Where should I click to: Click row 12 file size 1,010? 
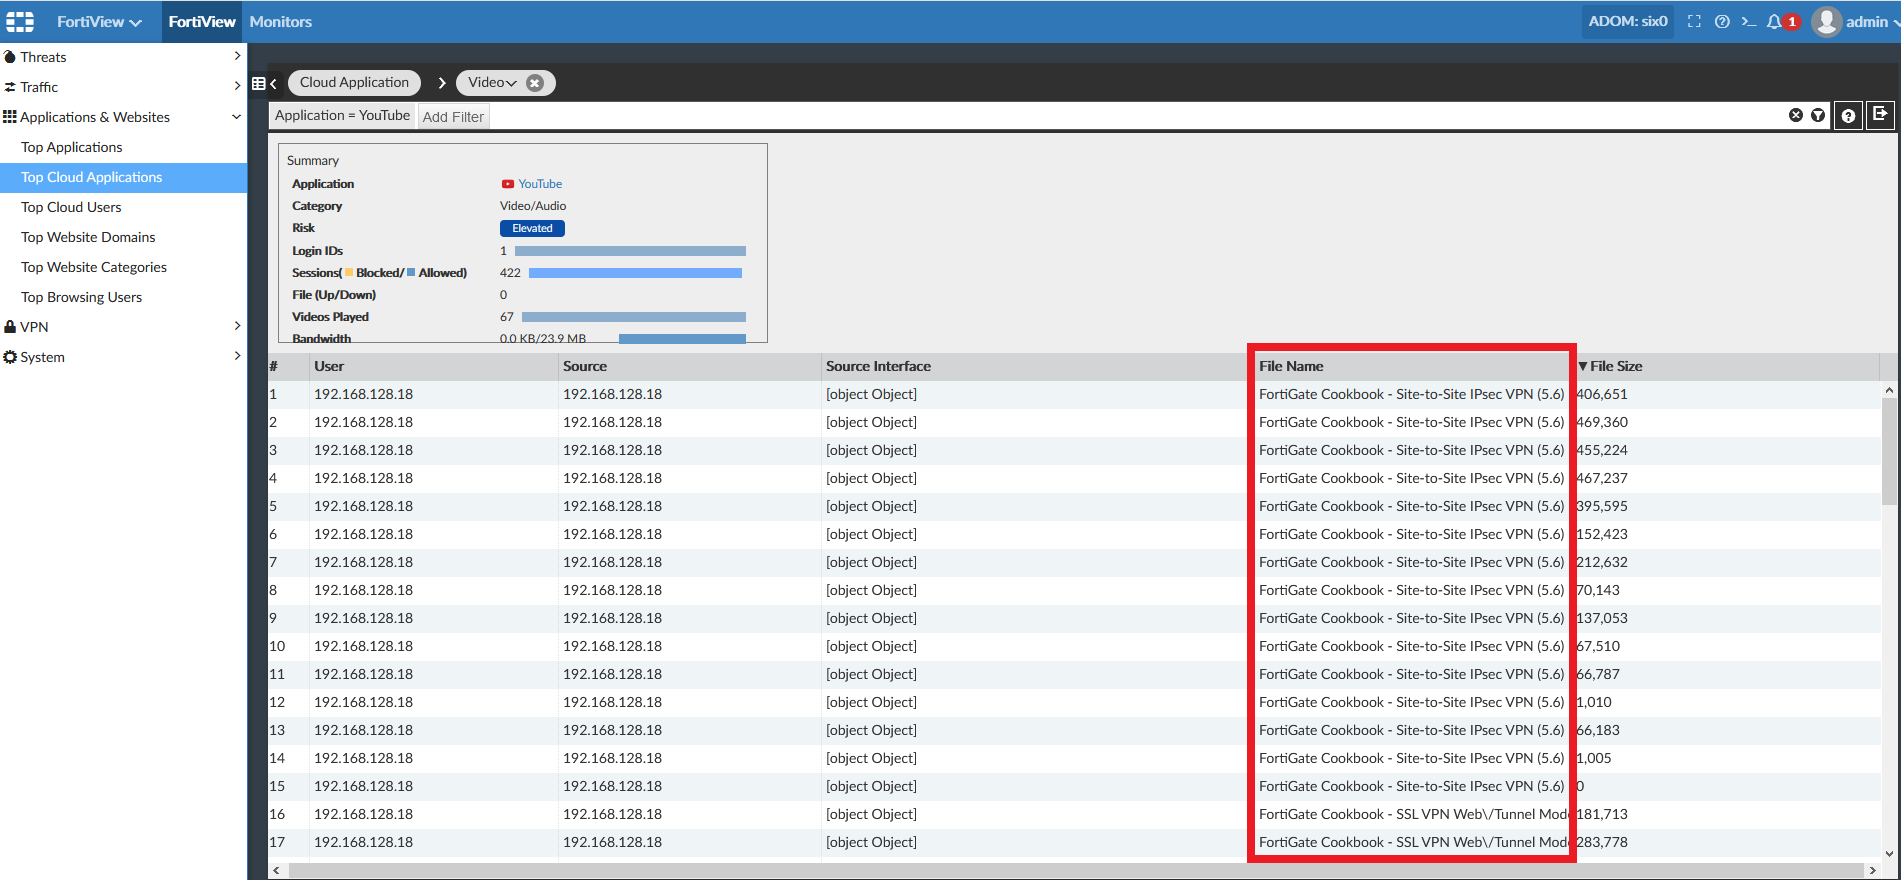[1594, 702]
